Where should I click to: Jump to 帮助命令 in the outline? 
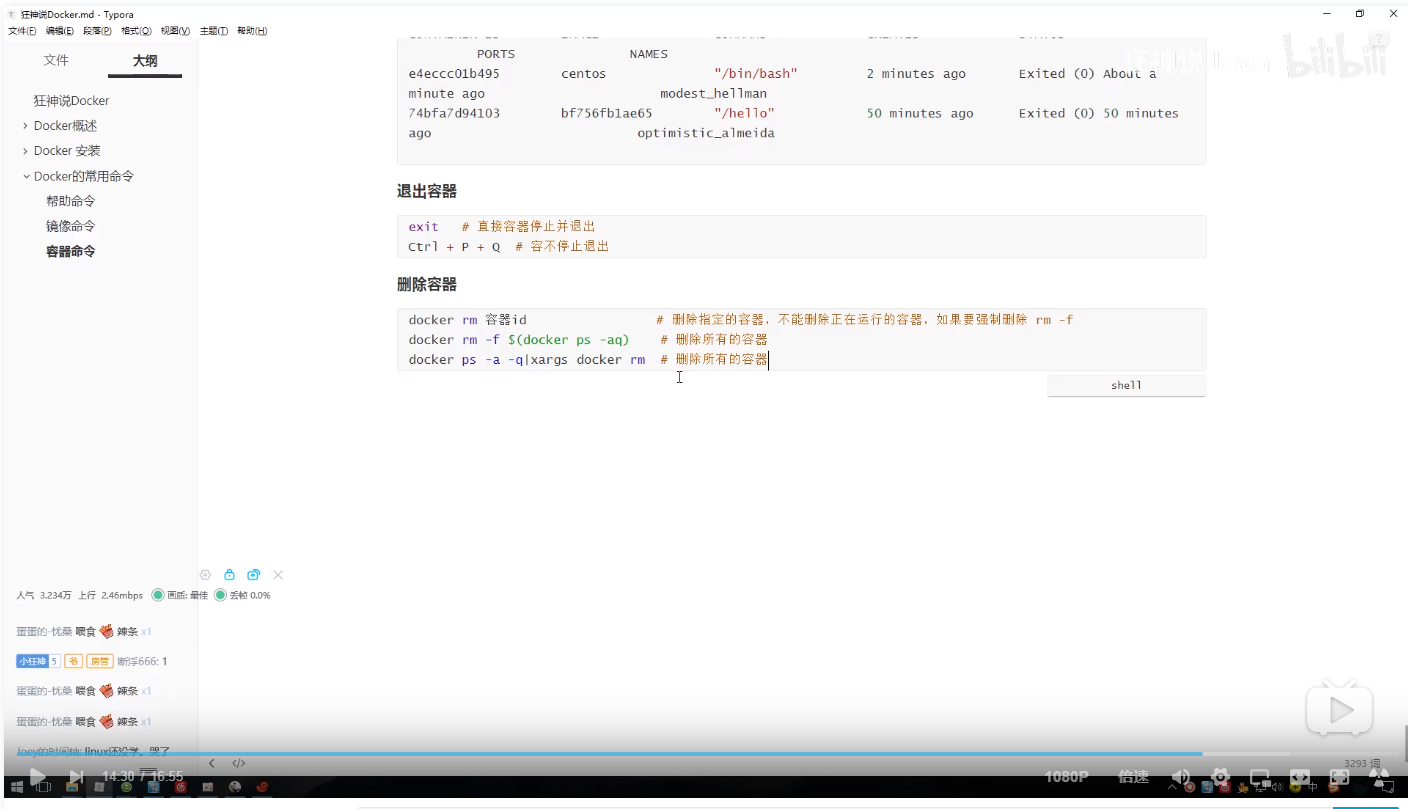point(71,201)
